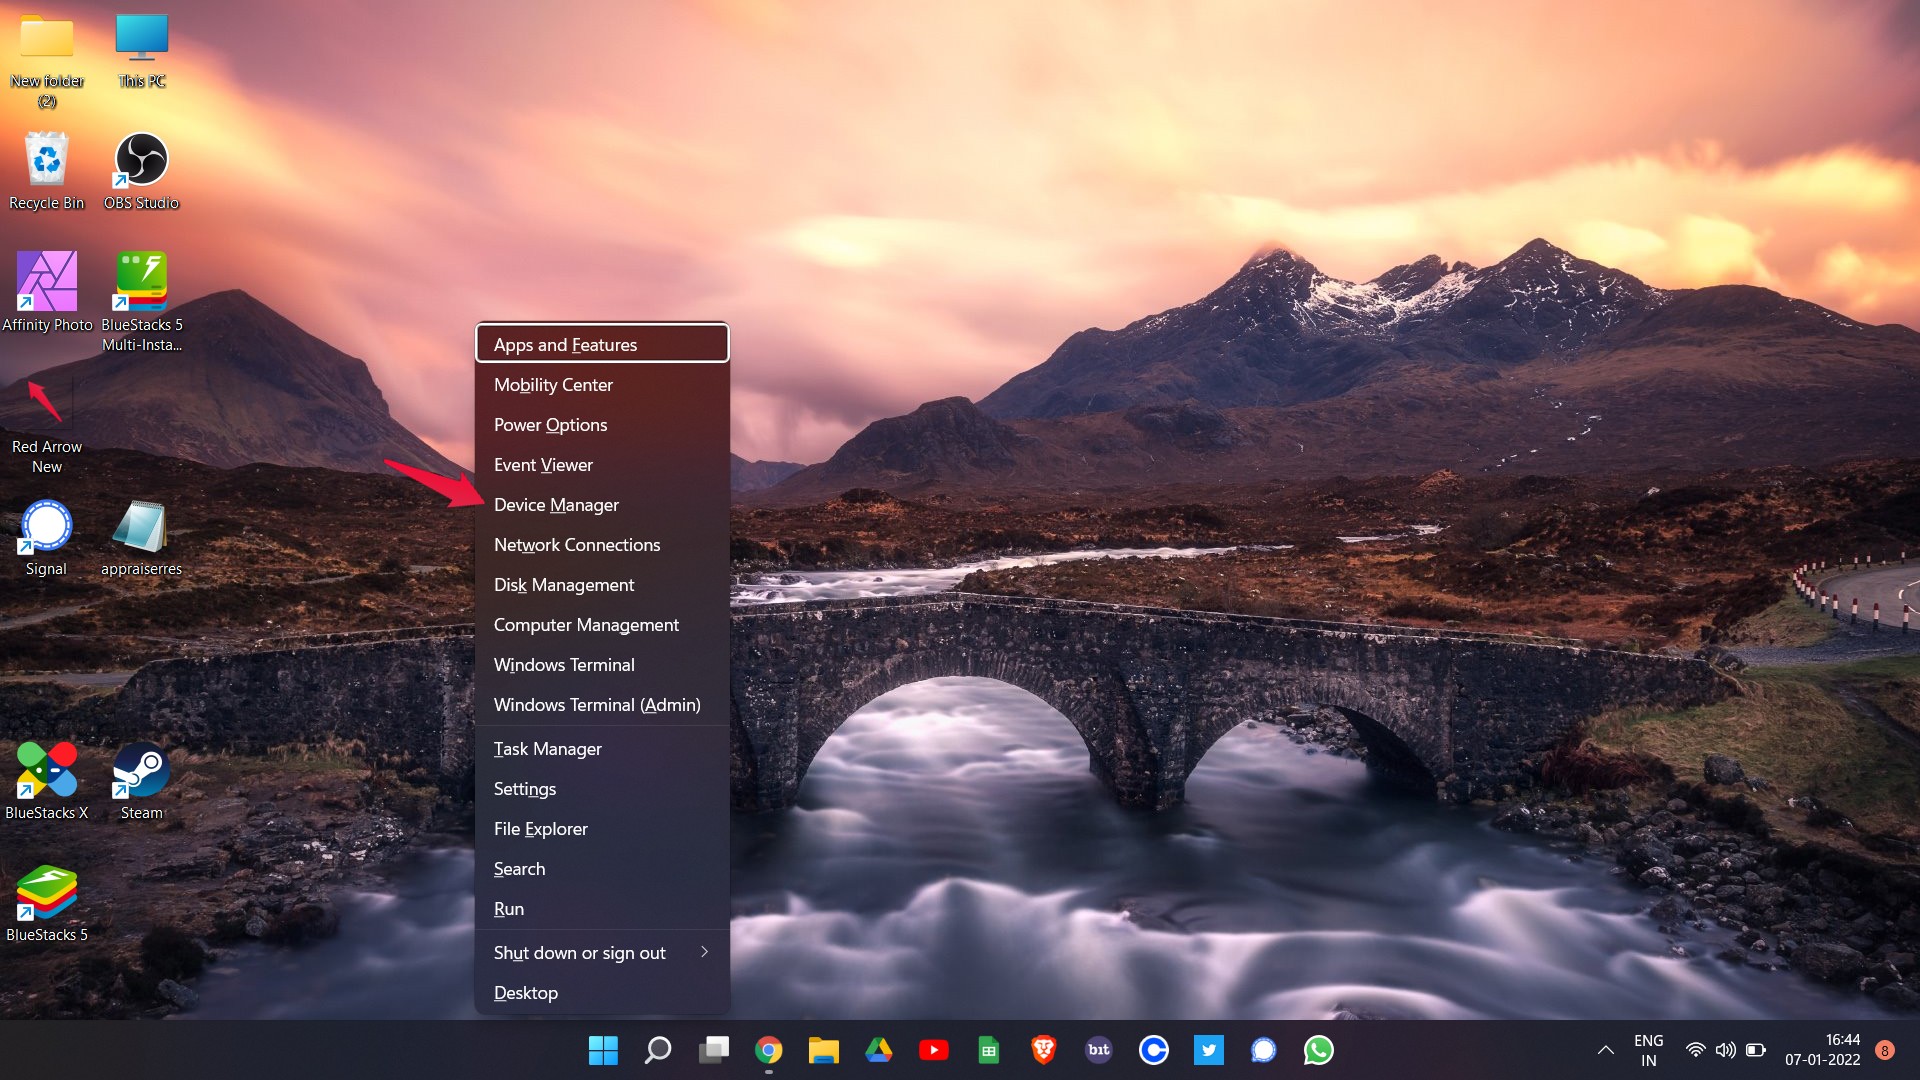Open WhatsApp from the taskbar
Screen dimensions: 1920x1080
(1318, 1050)
